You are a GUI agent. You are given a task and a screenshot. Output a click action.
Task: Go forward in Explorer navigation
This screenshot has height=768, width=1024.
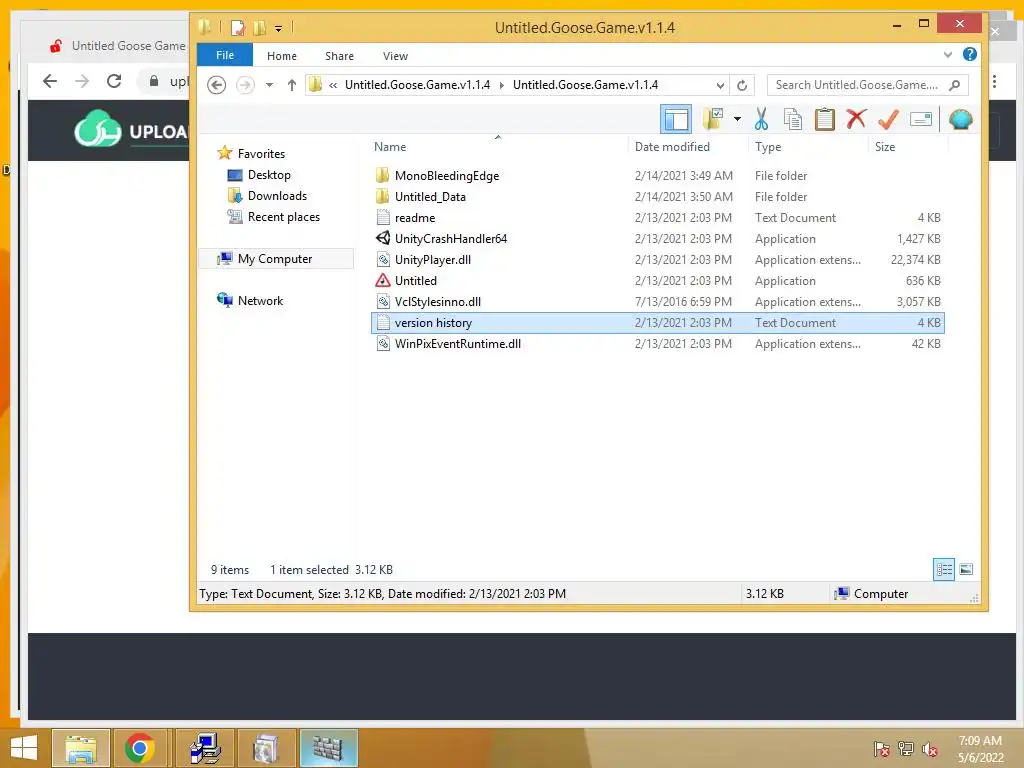tap(245, 85)
